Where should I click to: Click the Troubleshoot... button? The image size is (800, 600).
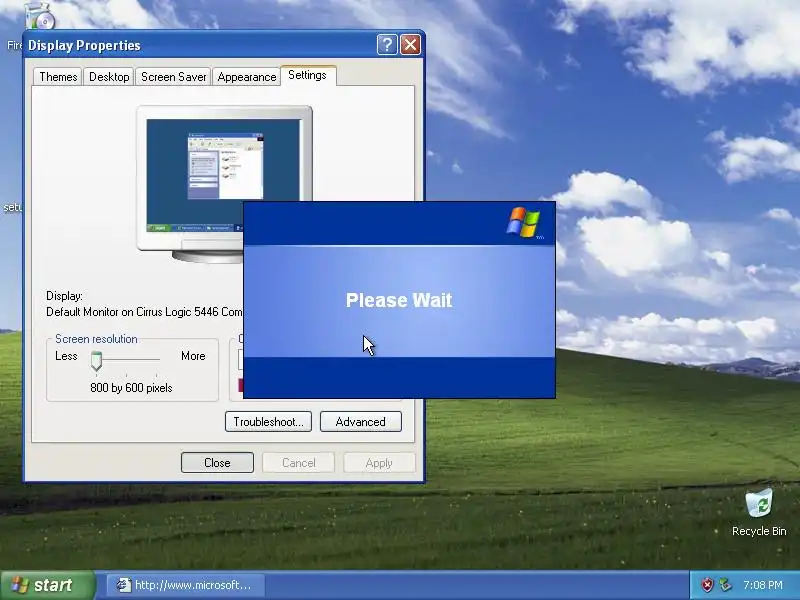point(268,422)
